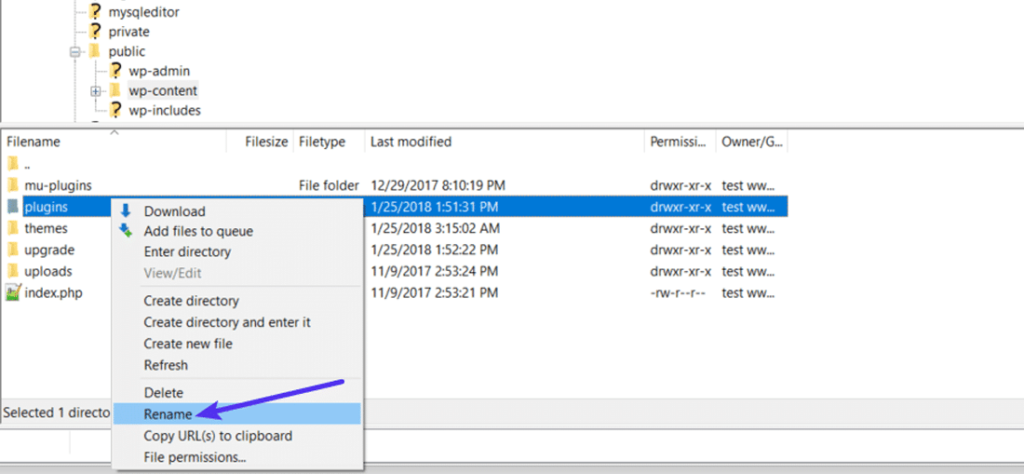Collapse the public folder tree node

[75, 52]
